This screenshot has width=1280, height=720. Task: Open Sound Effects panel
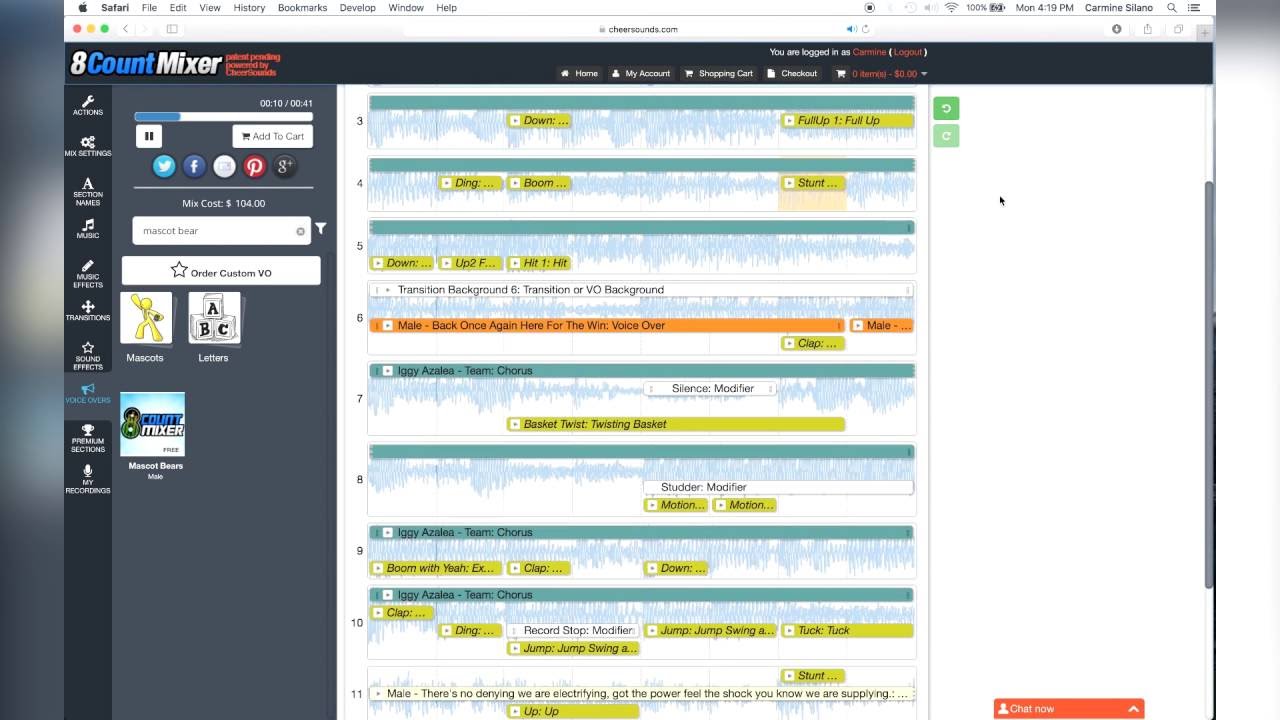88,356
